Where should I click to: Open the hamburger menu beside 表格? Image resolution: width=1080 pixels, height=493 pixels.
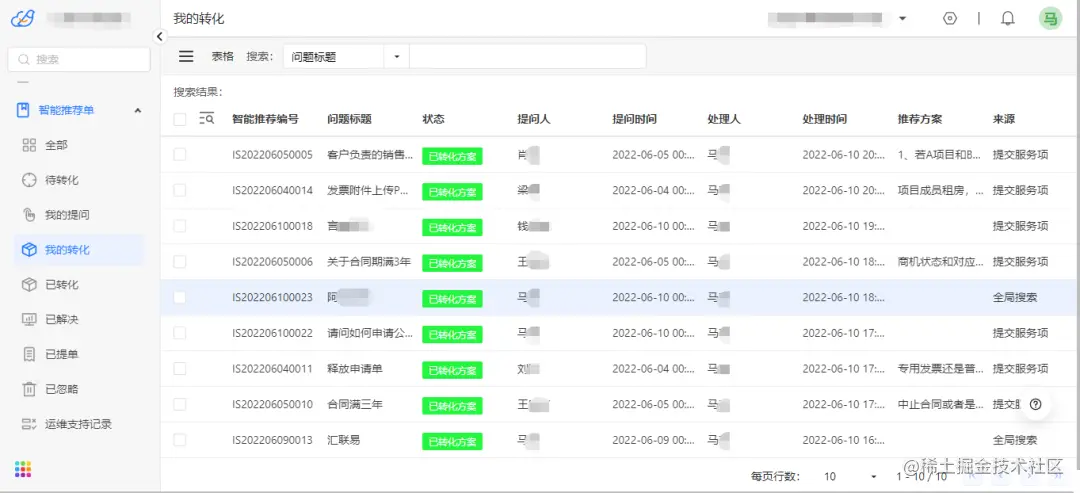coord(186,56)
